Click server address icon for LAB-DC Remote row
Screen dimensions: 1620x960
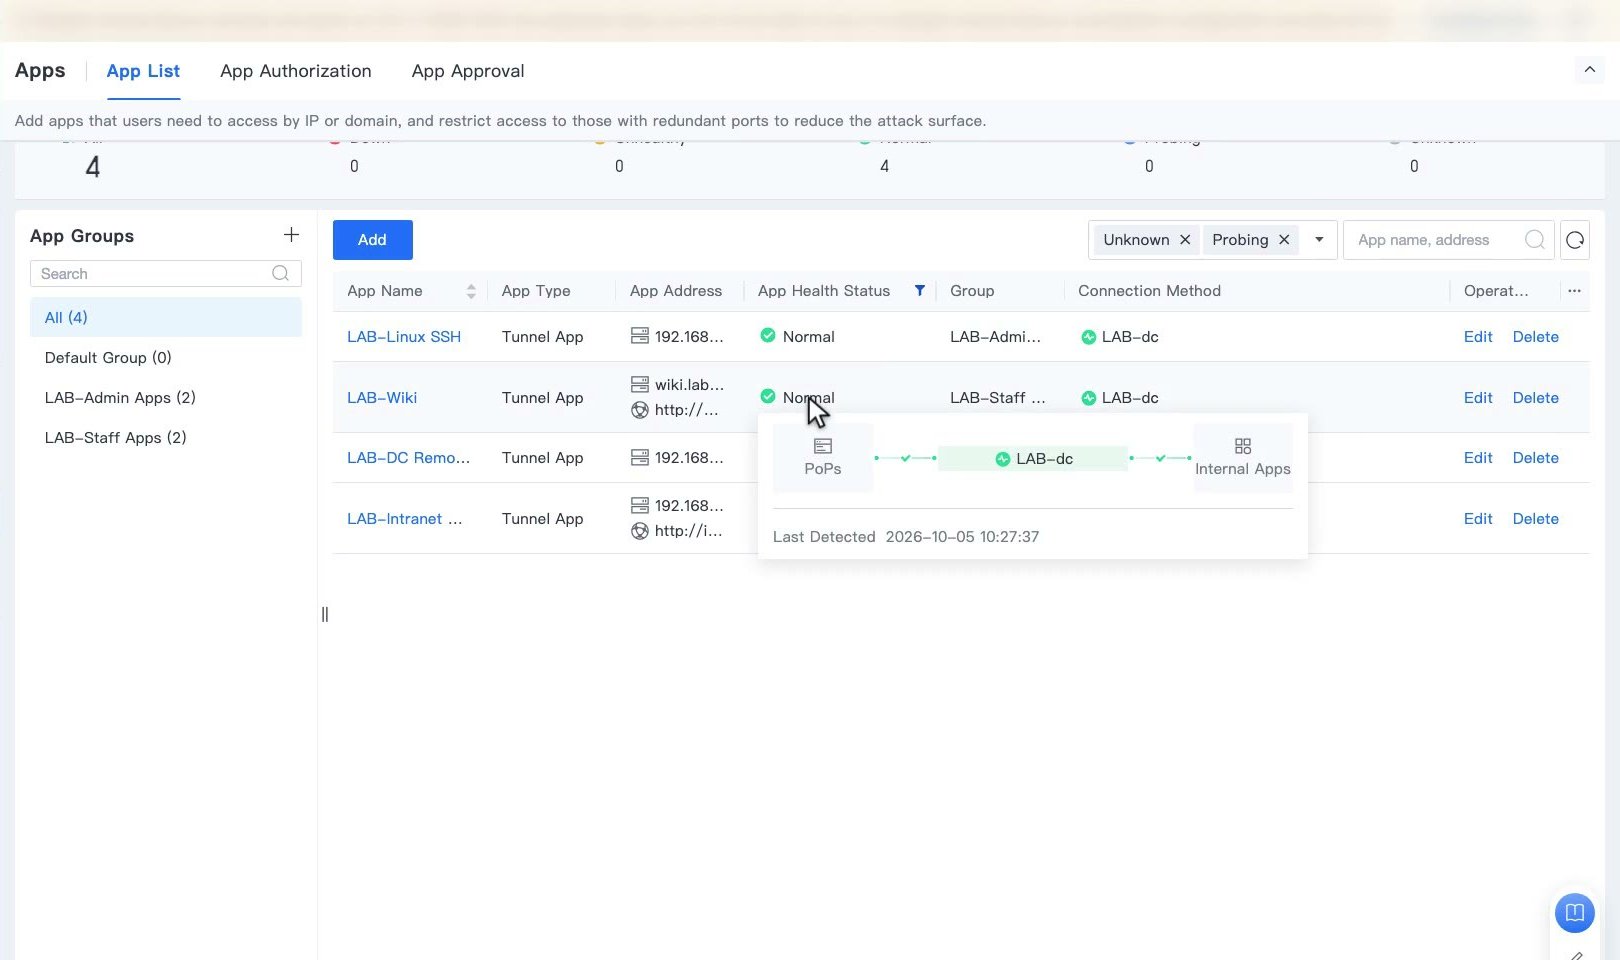640,457
